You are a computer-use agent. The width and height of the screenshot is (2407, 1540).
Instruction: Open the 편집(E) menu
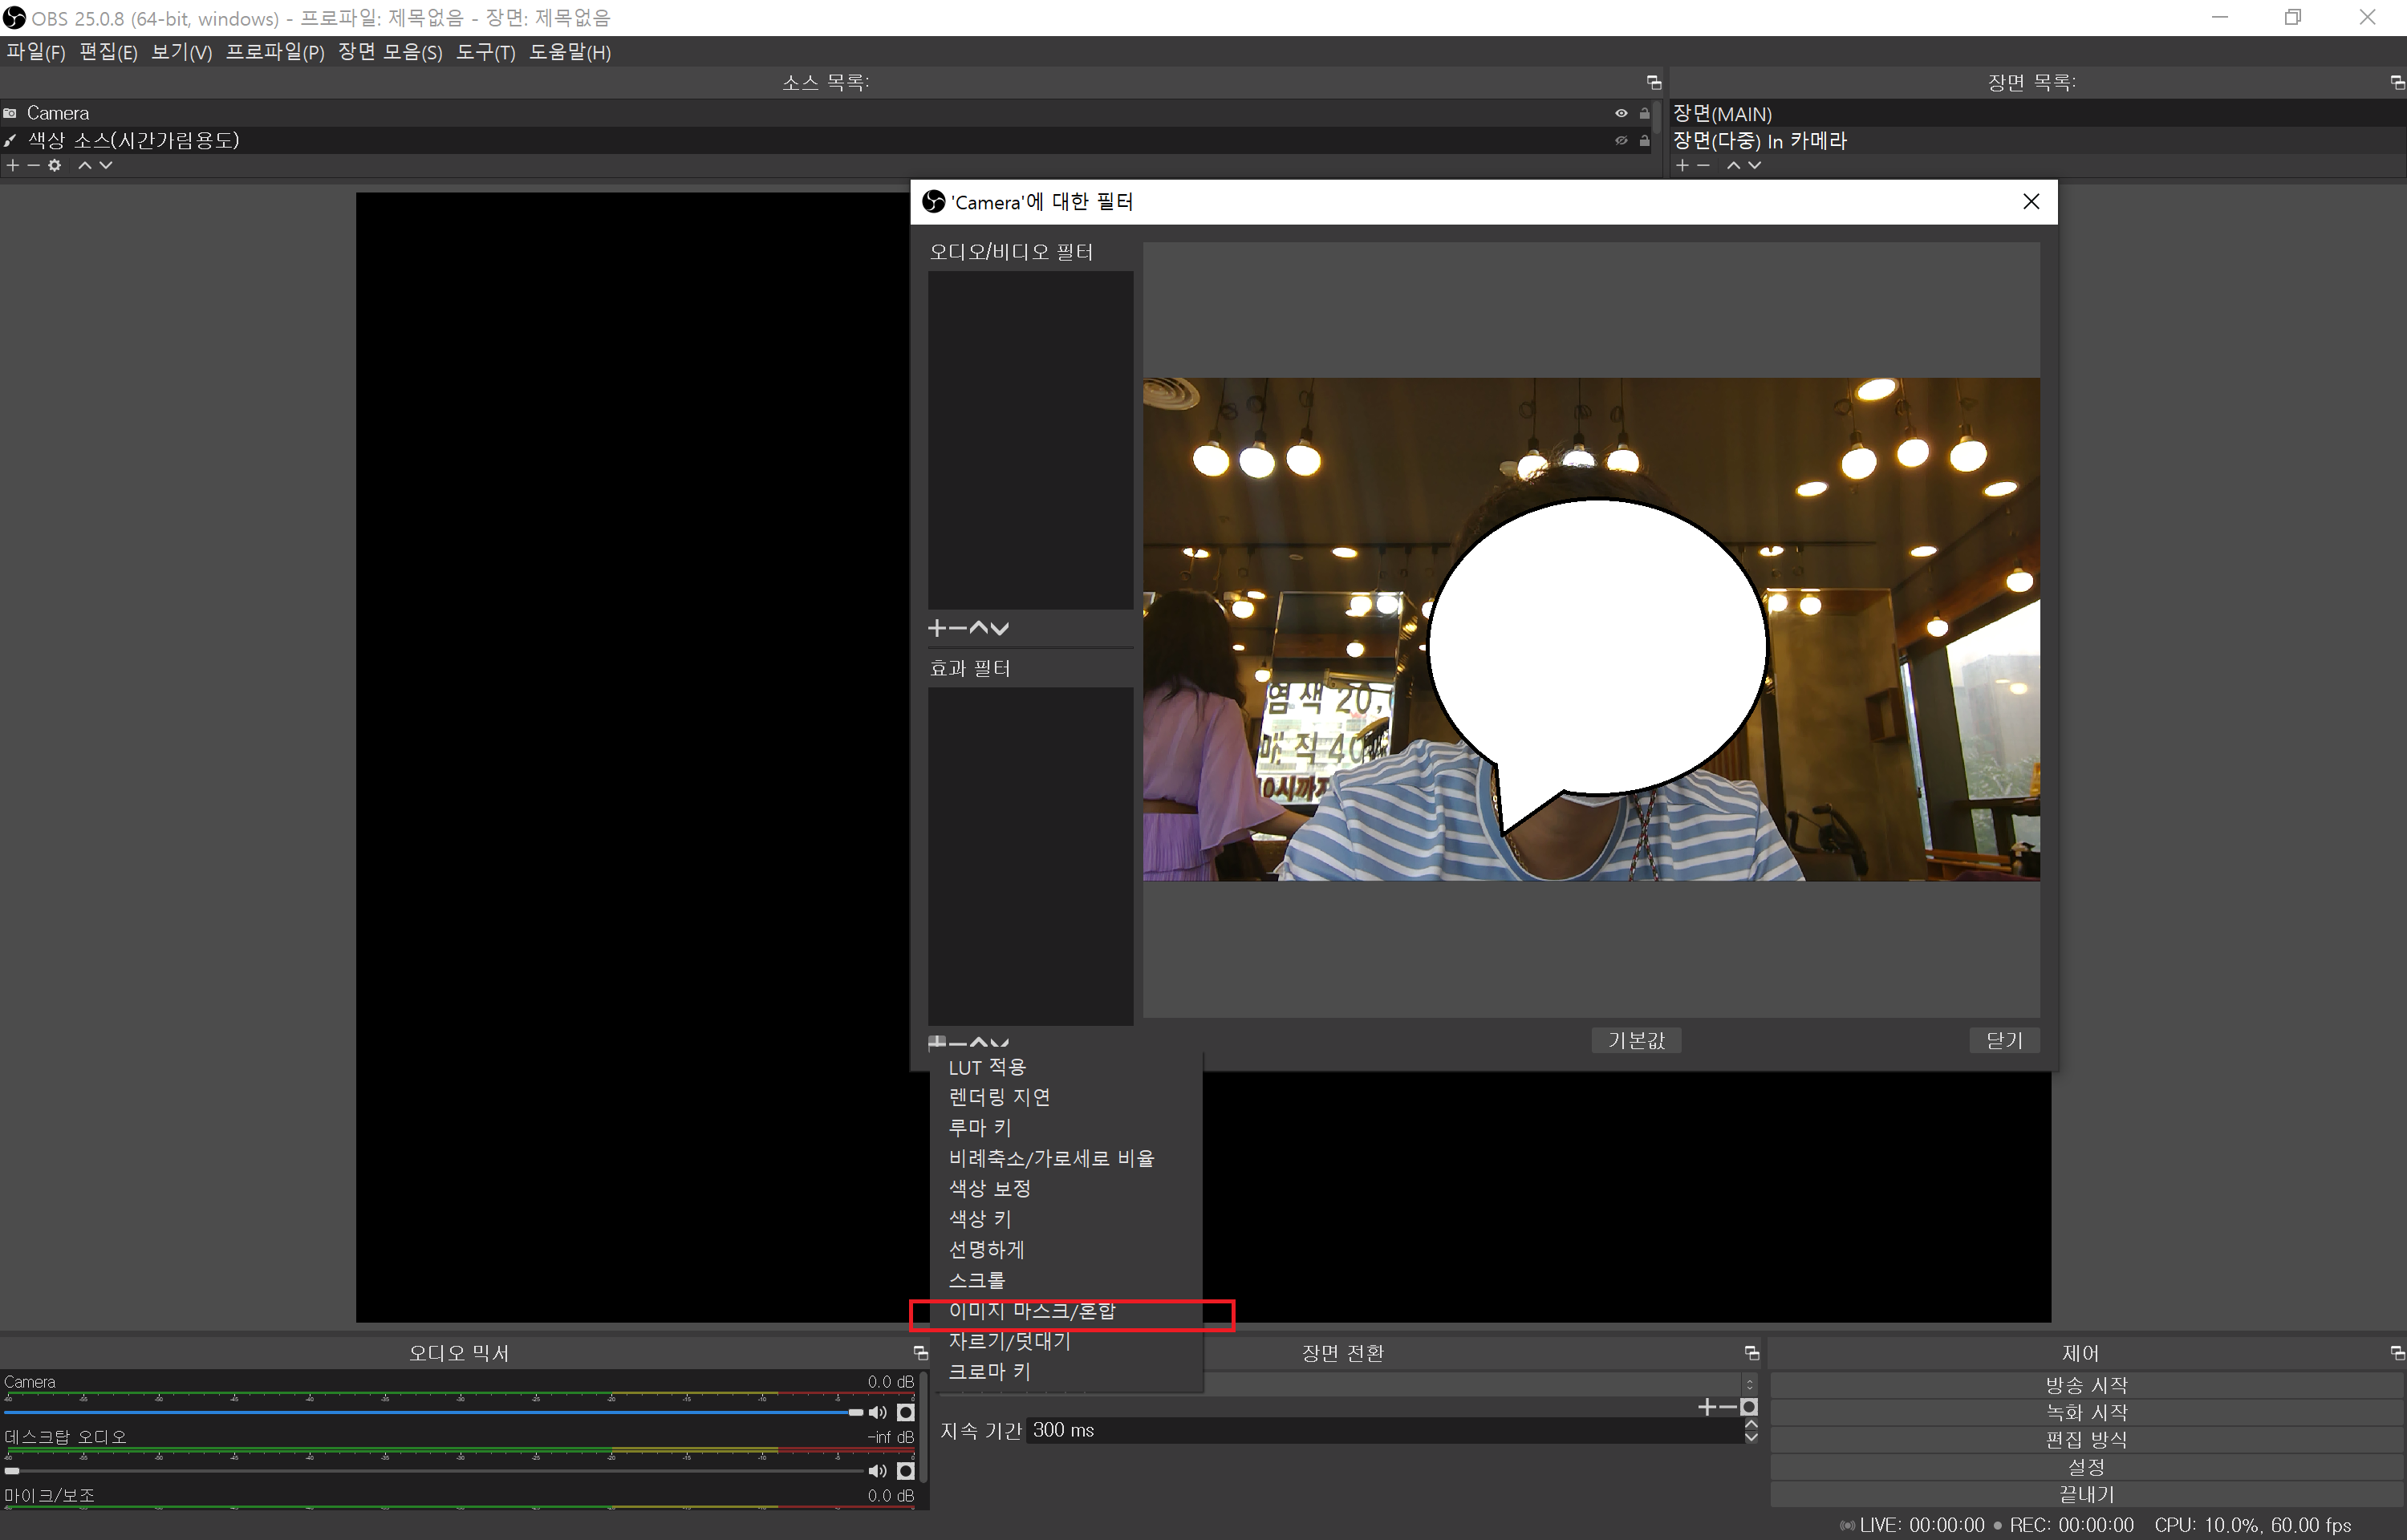click(x=108, y=52)
